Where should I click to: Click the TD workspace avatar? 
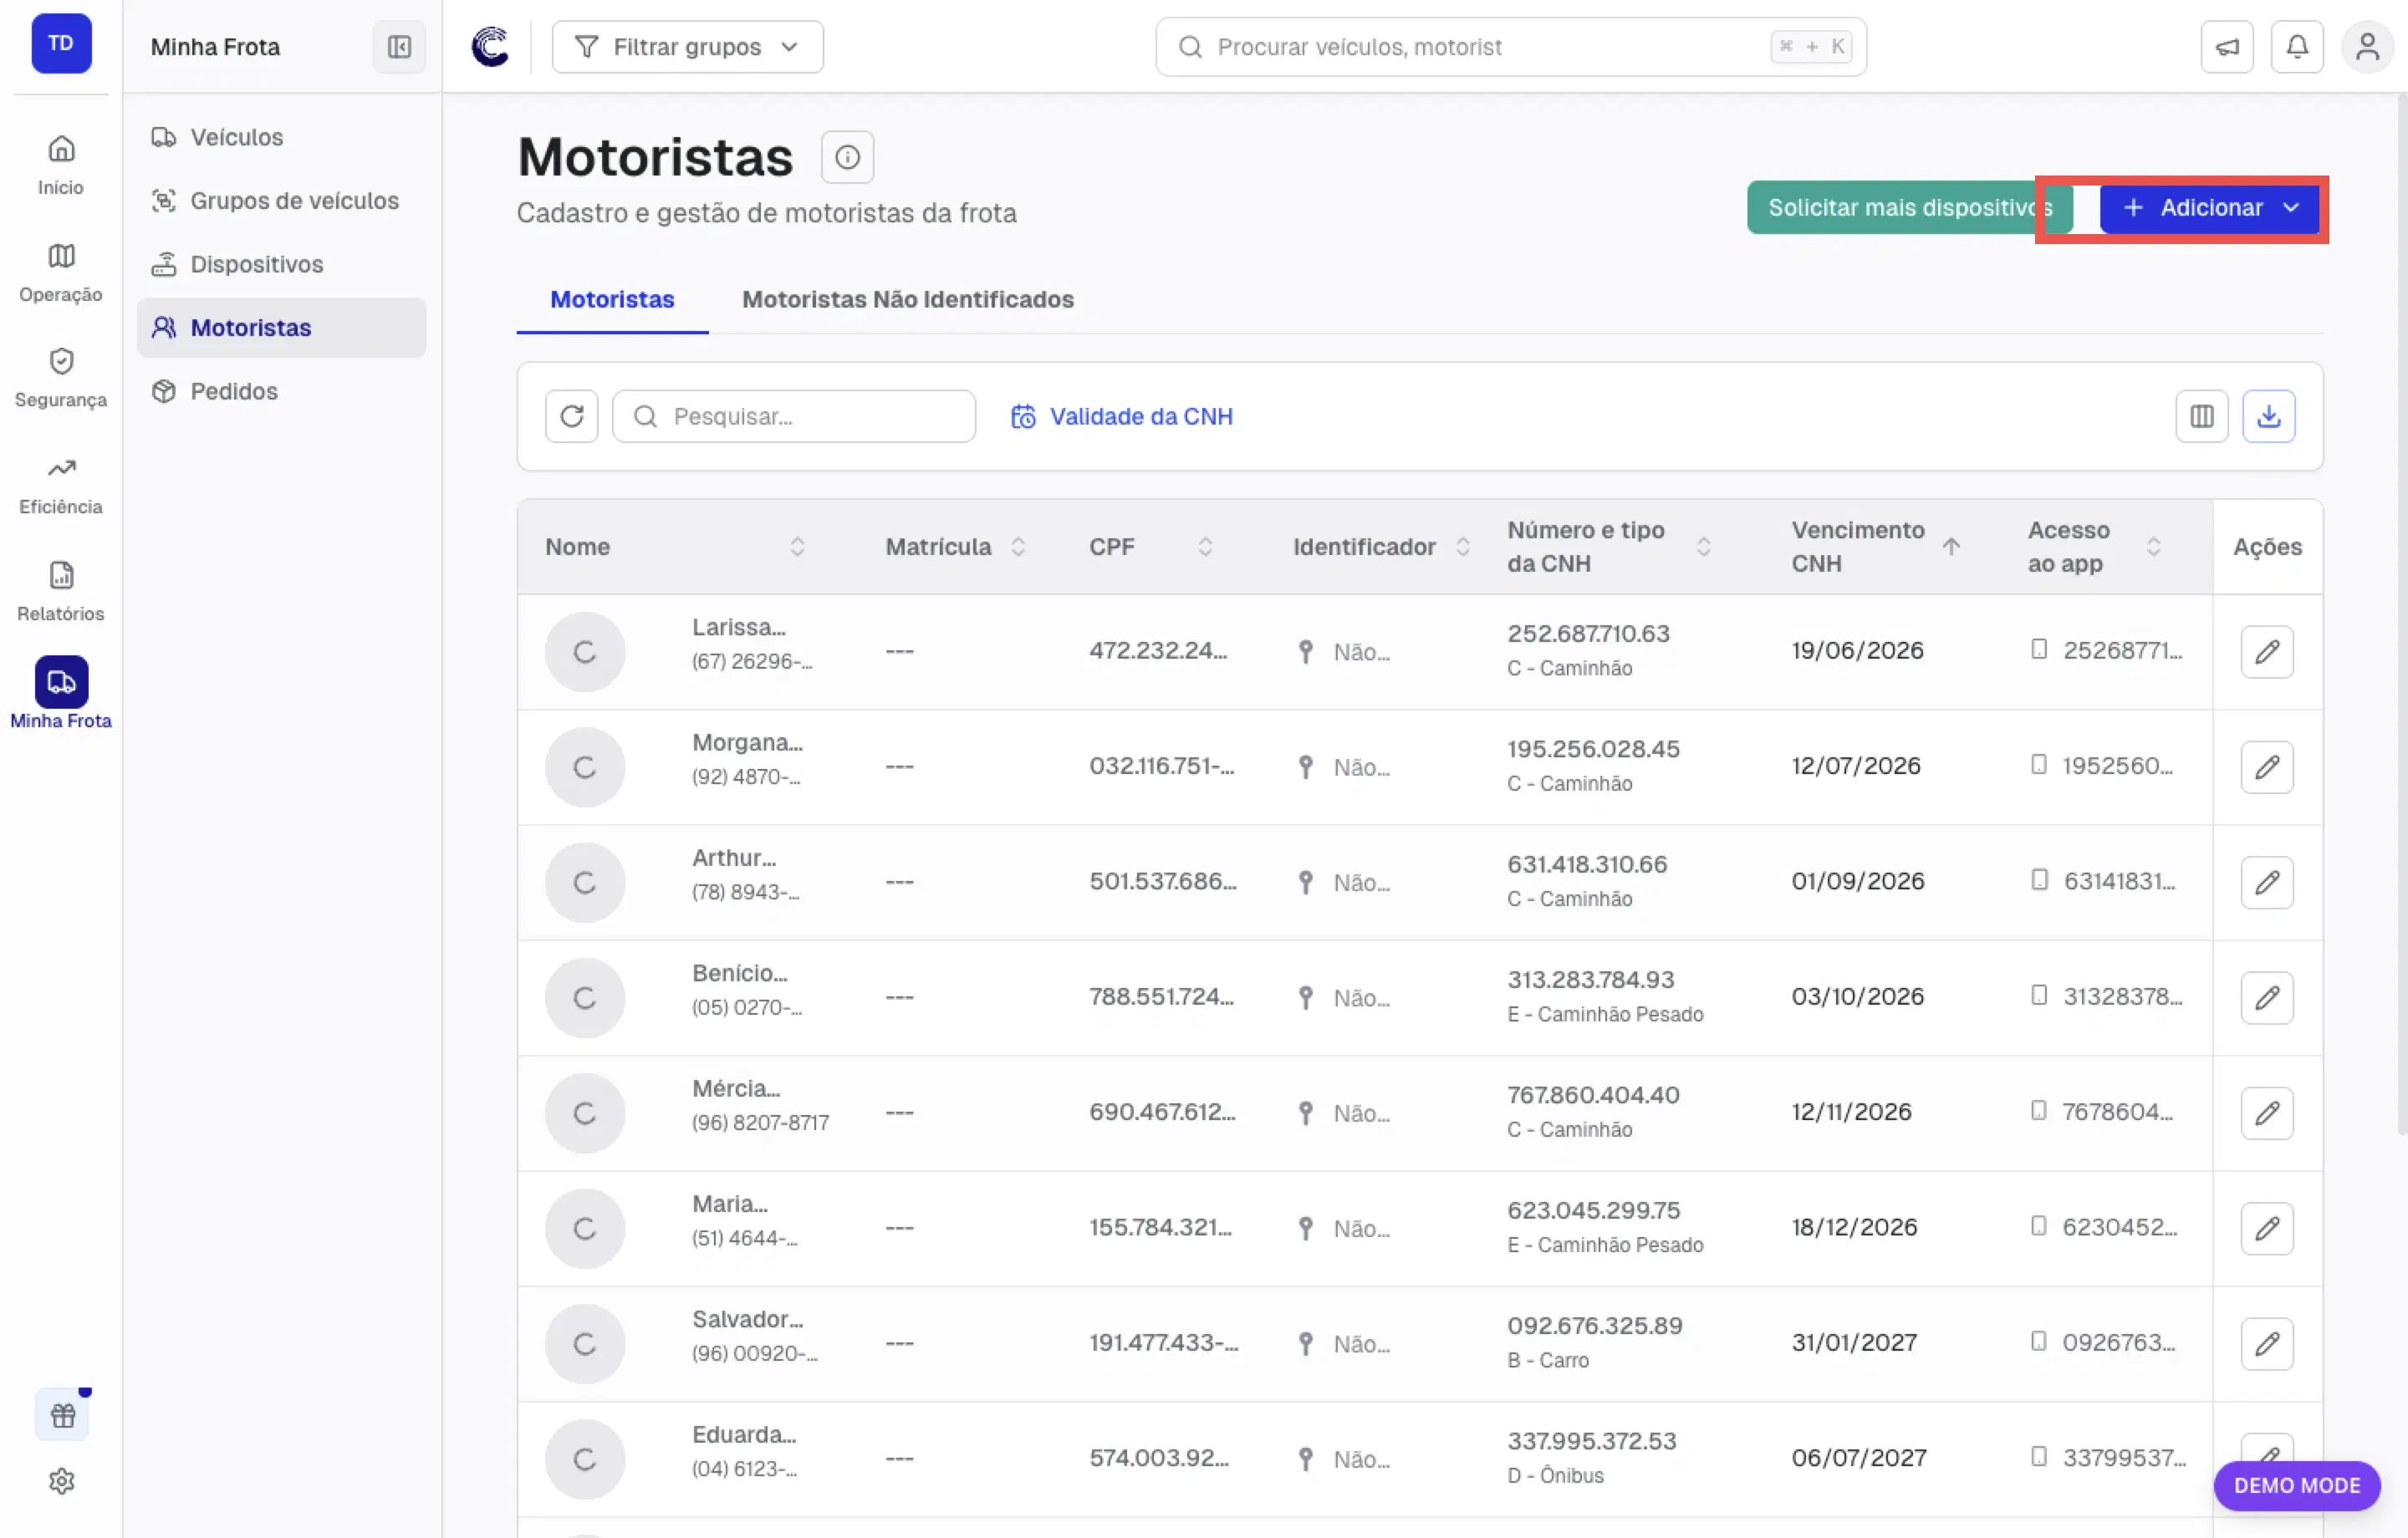pos(61,44)
